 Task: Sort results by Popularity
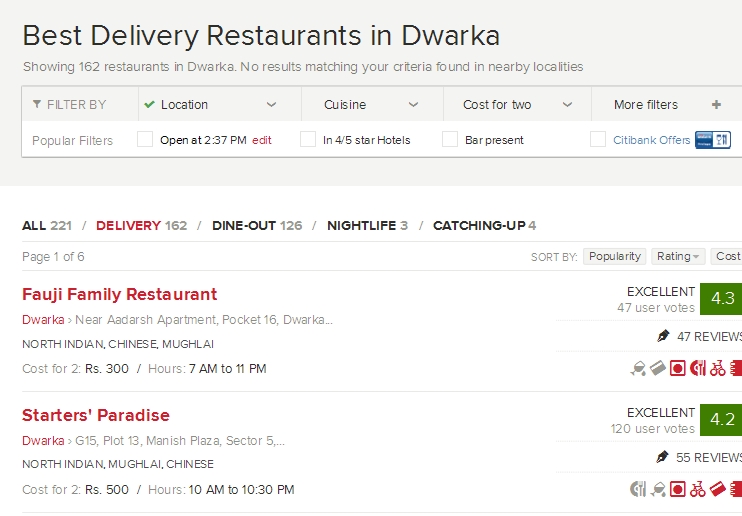click(x=614, y=257)
